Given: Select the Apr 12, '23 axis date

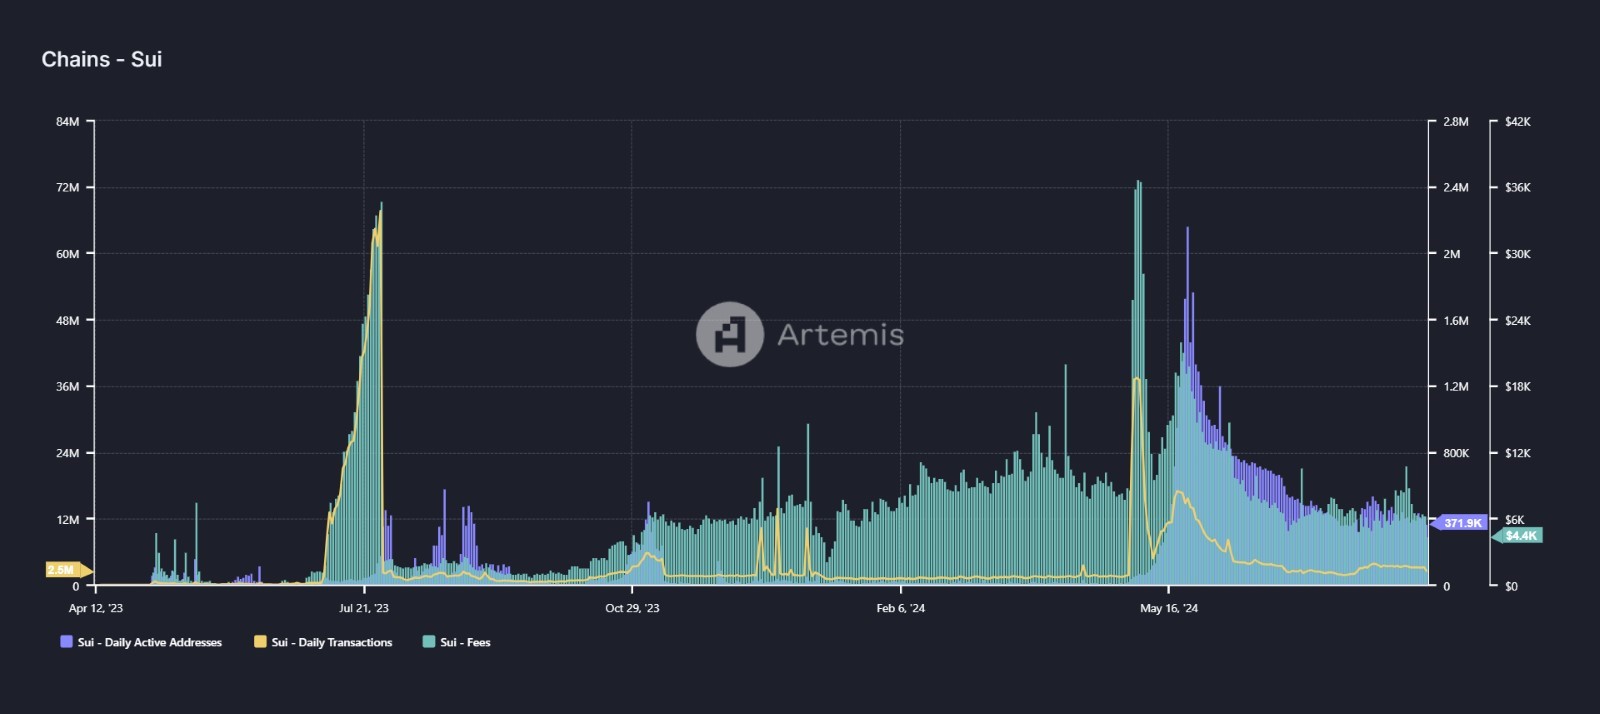Looking at the screenshot, I should pyautogui.click(x=96, y=608).
